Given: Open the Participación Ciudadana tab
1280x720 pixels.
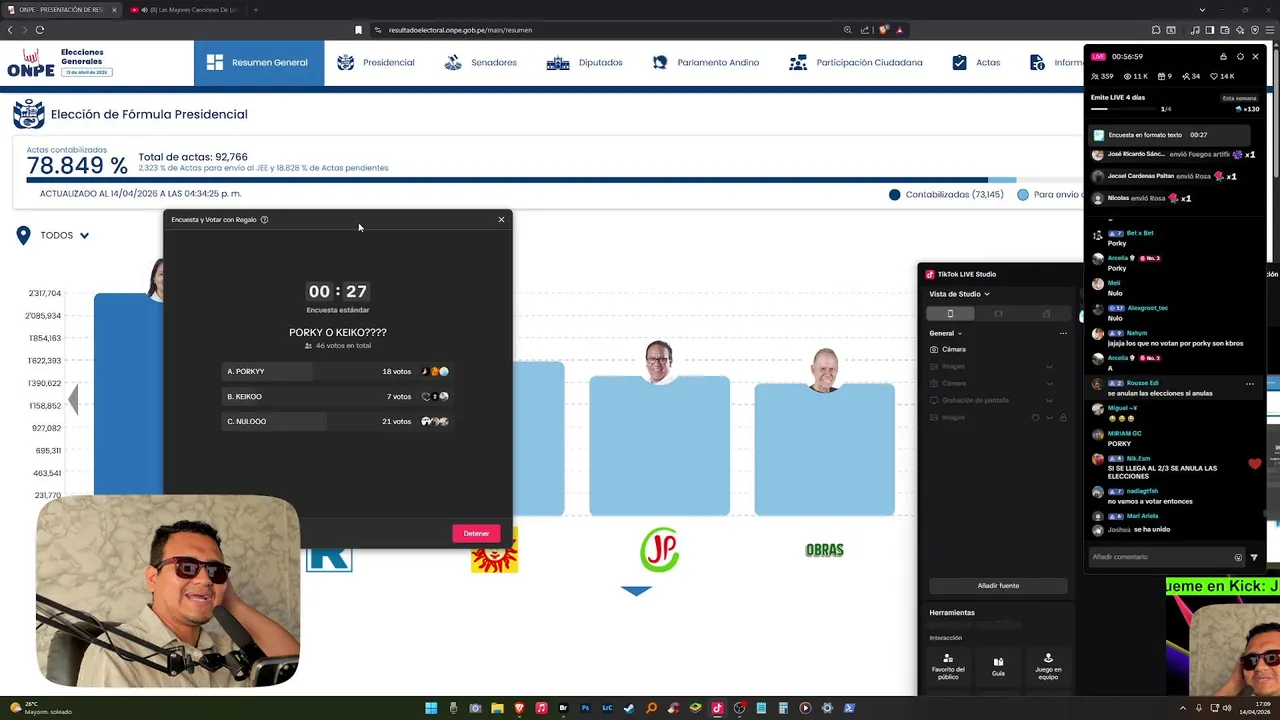Looking at the screenshot, I should [x=855, y=62].
